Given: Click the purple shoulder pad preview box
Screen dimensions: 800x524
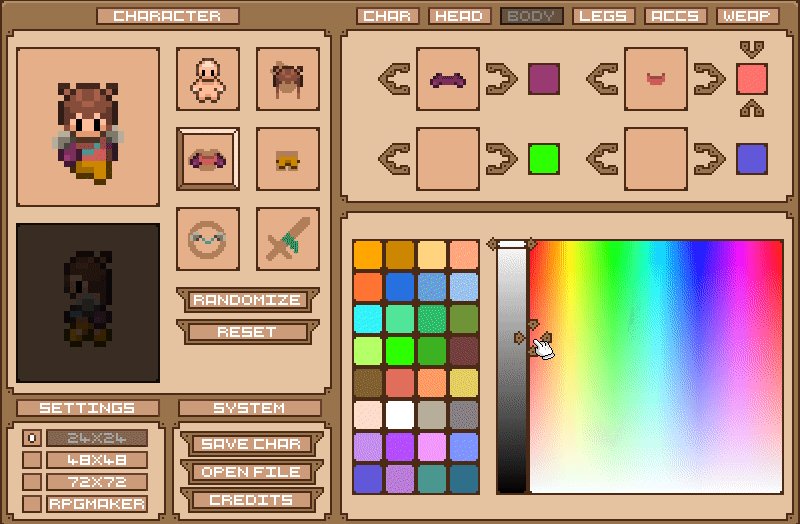Looking at the screenshot, I should [448, 79].
